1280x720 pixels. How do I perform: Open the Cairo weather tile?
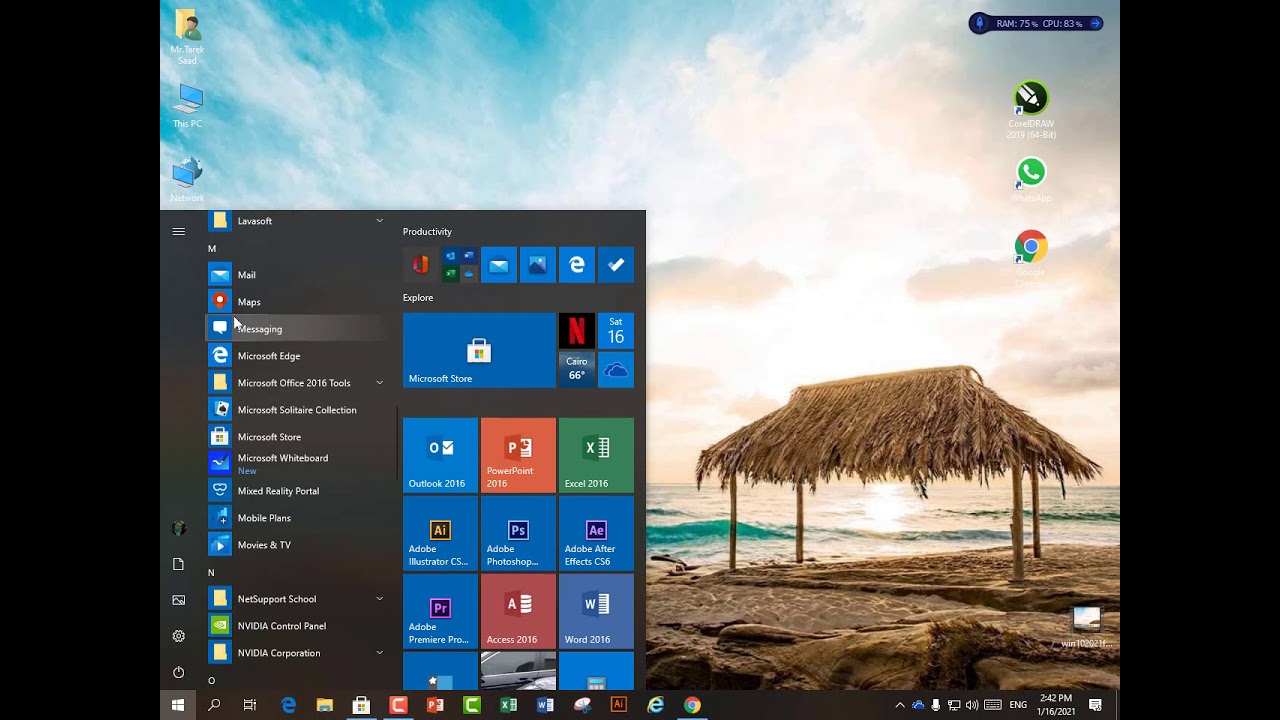pos(577,370)
